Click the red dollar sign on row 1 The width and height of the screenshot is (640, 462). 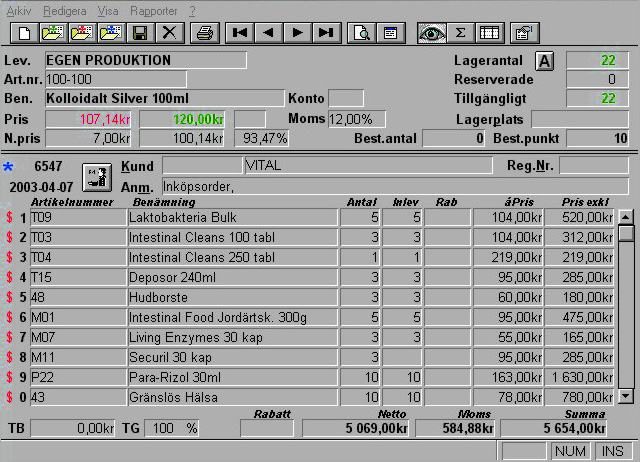[10, 217]
